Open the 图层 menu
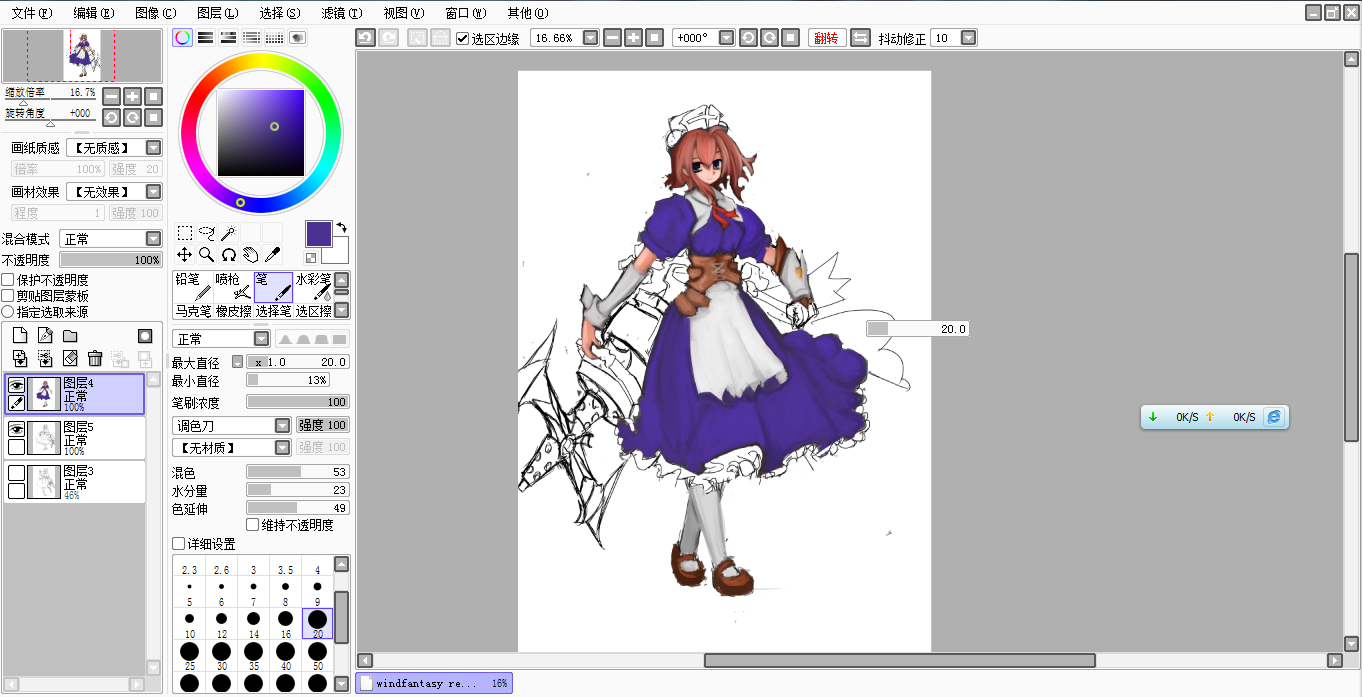 pyautogui.click(x=218, y=13)
